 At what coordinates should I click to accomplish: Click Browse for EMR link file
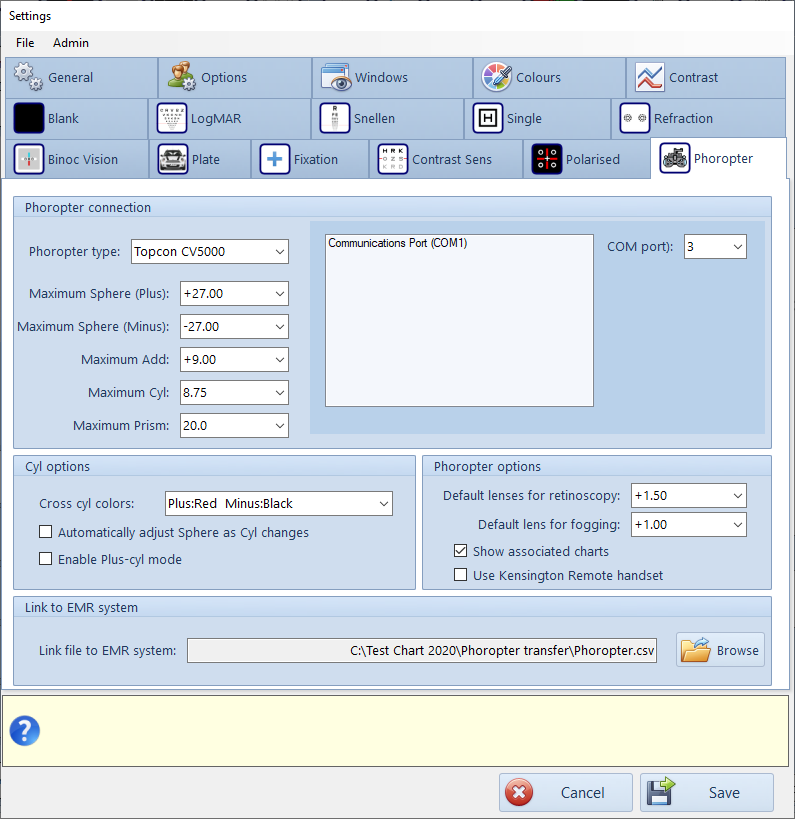click(720, 650)
